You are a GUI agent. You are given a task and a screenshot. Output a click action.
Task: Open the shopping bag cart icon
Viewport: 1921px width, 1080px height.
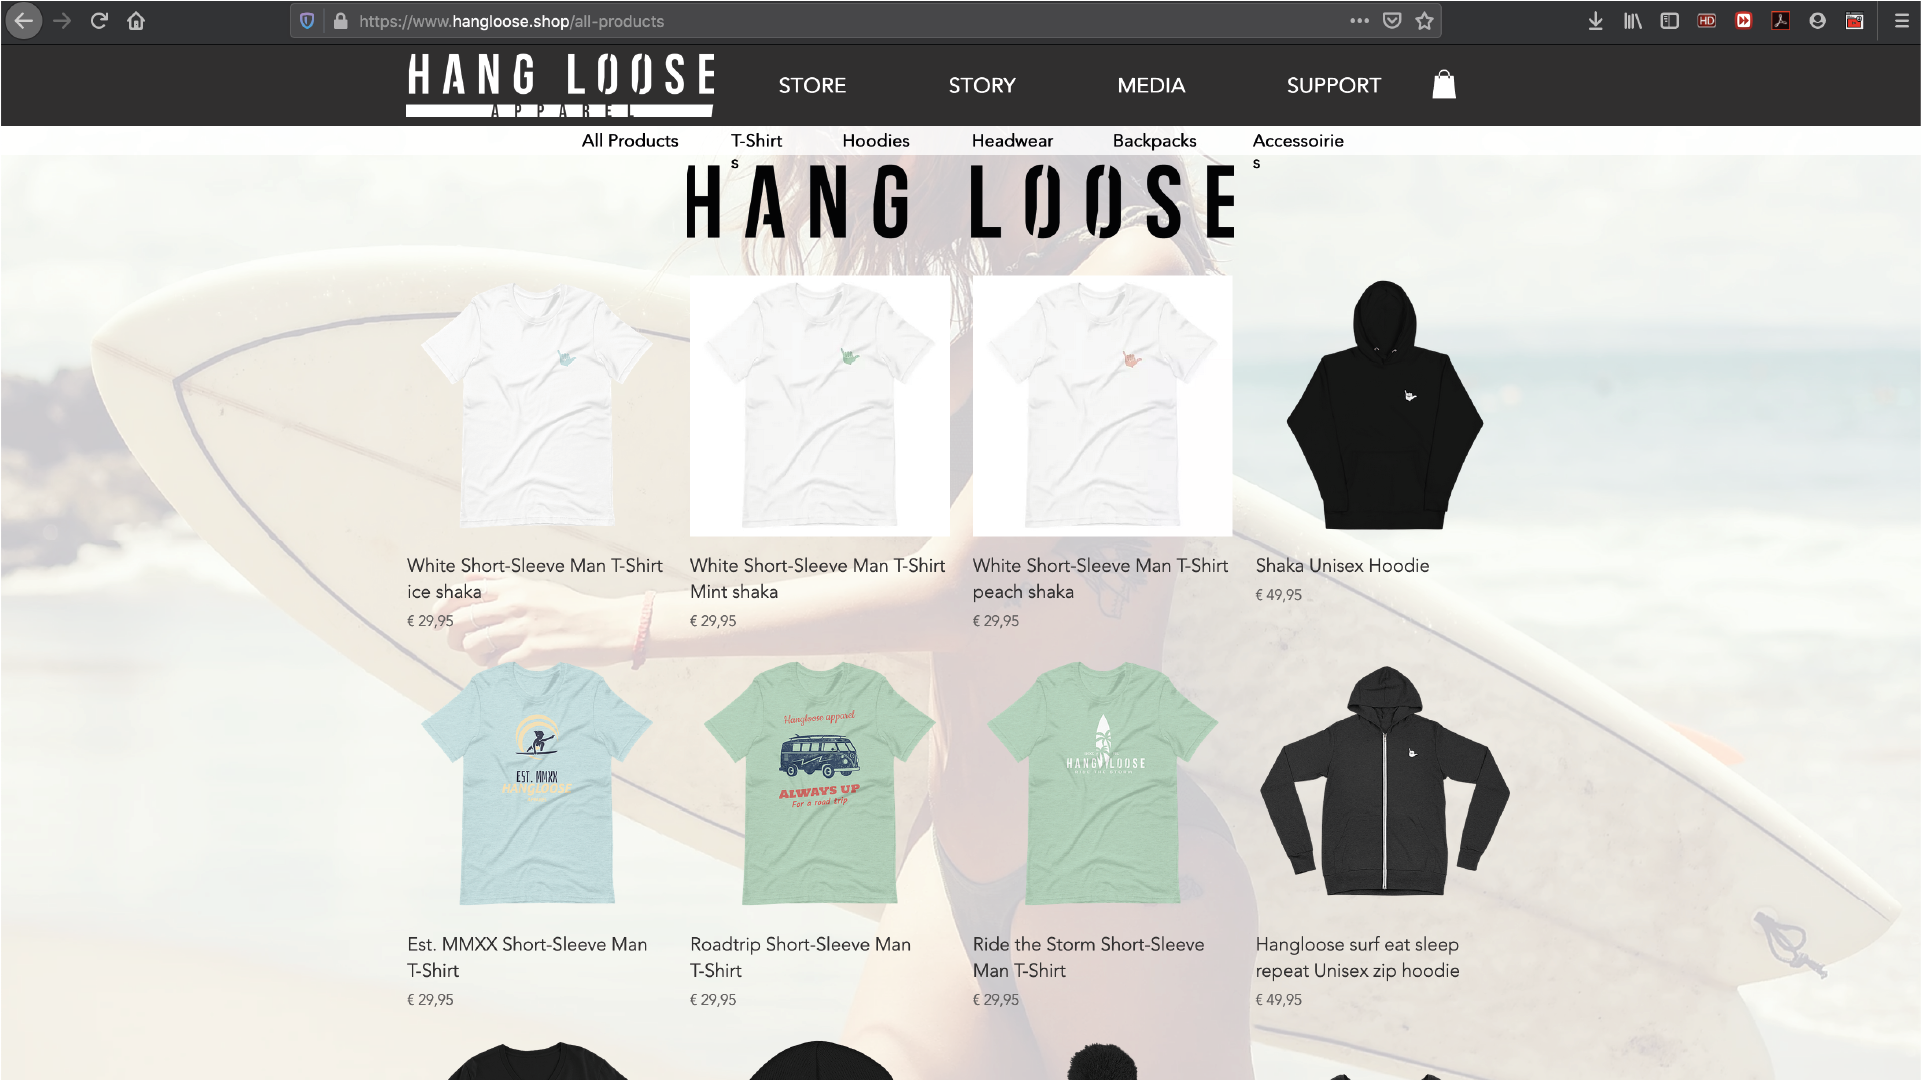1443,84
